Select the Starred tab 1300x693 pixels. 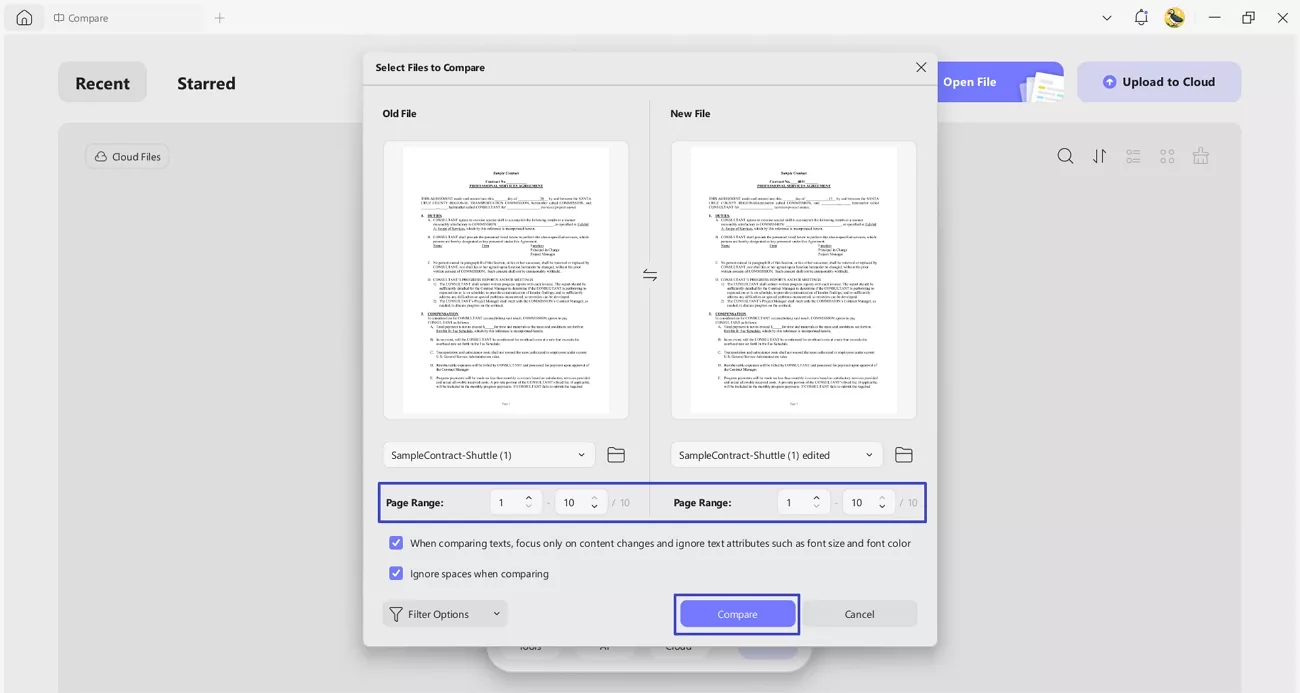[206, 82]
